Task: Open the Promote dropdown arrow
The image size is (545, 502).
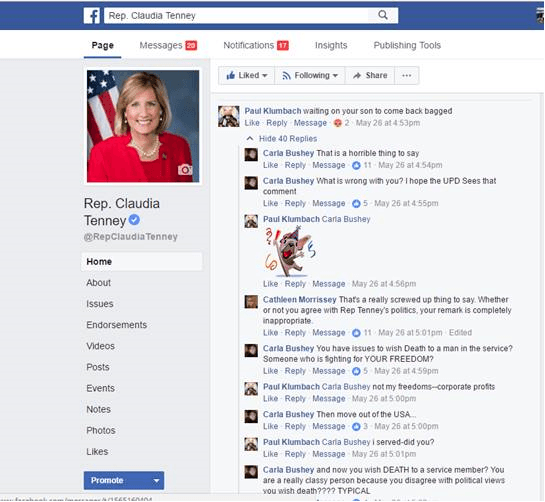Action: (x=156, y=480)
